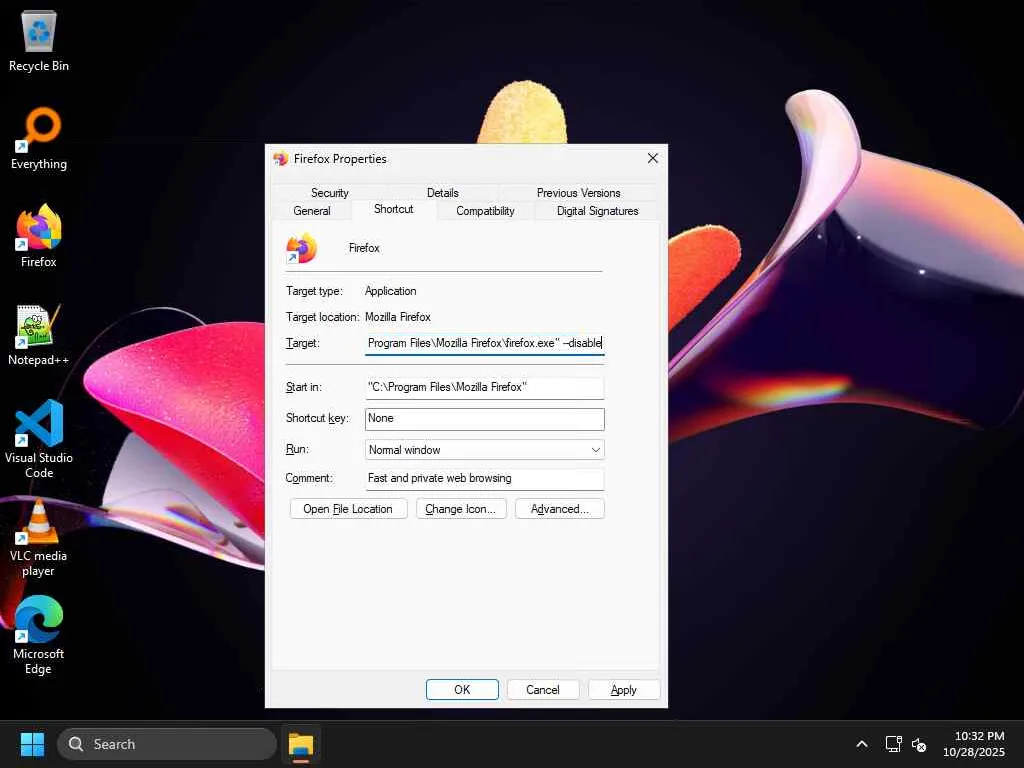The image size is (1024, 768).
Task: Confirm with the OK button
Action: 462,690
